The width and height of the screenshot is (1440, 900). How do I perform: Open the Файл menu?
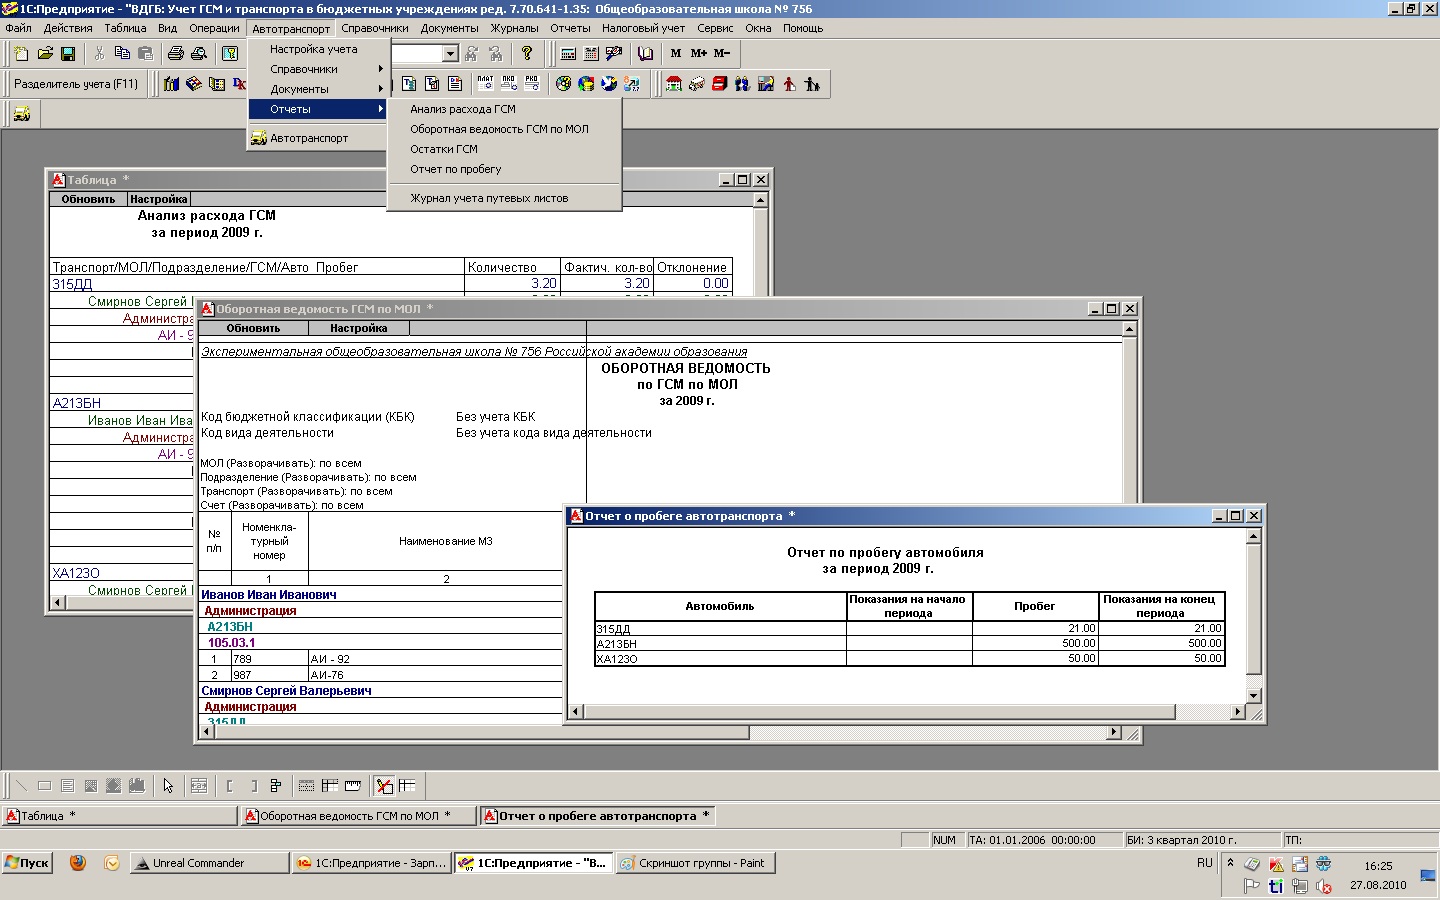pos(18,28)
